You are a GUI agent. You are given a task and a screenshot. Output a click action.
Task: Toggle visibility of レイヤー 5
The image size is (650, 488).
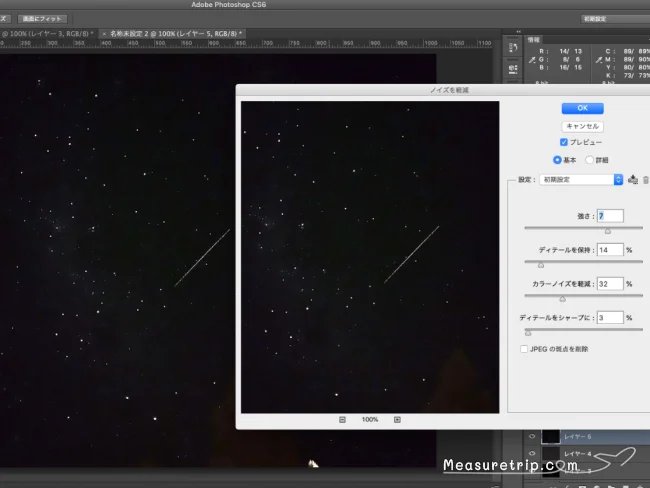pyautogui.click(x=532, y=437)
